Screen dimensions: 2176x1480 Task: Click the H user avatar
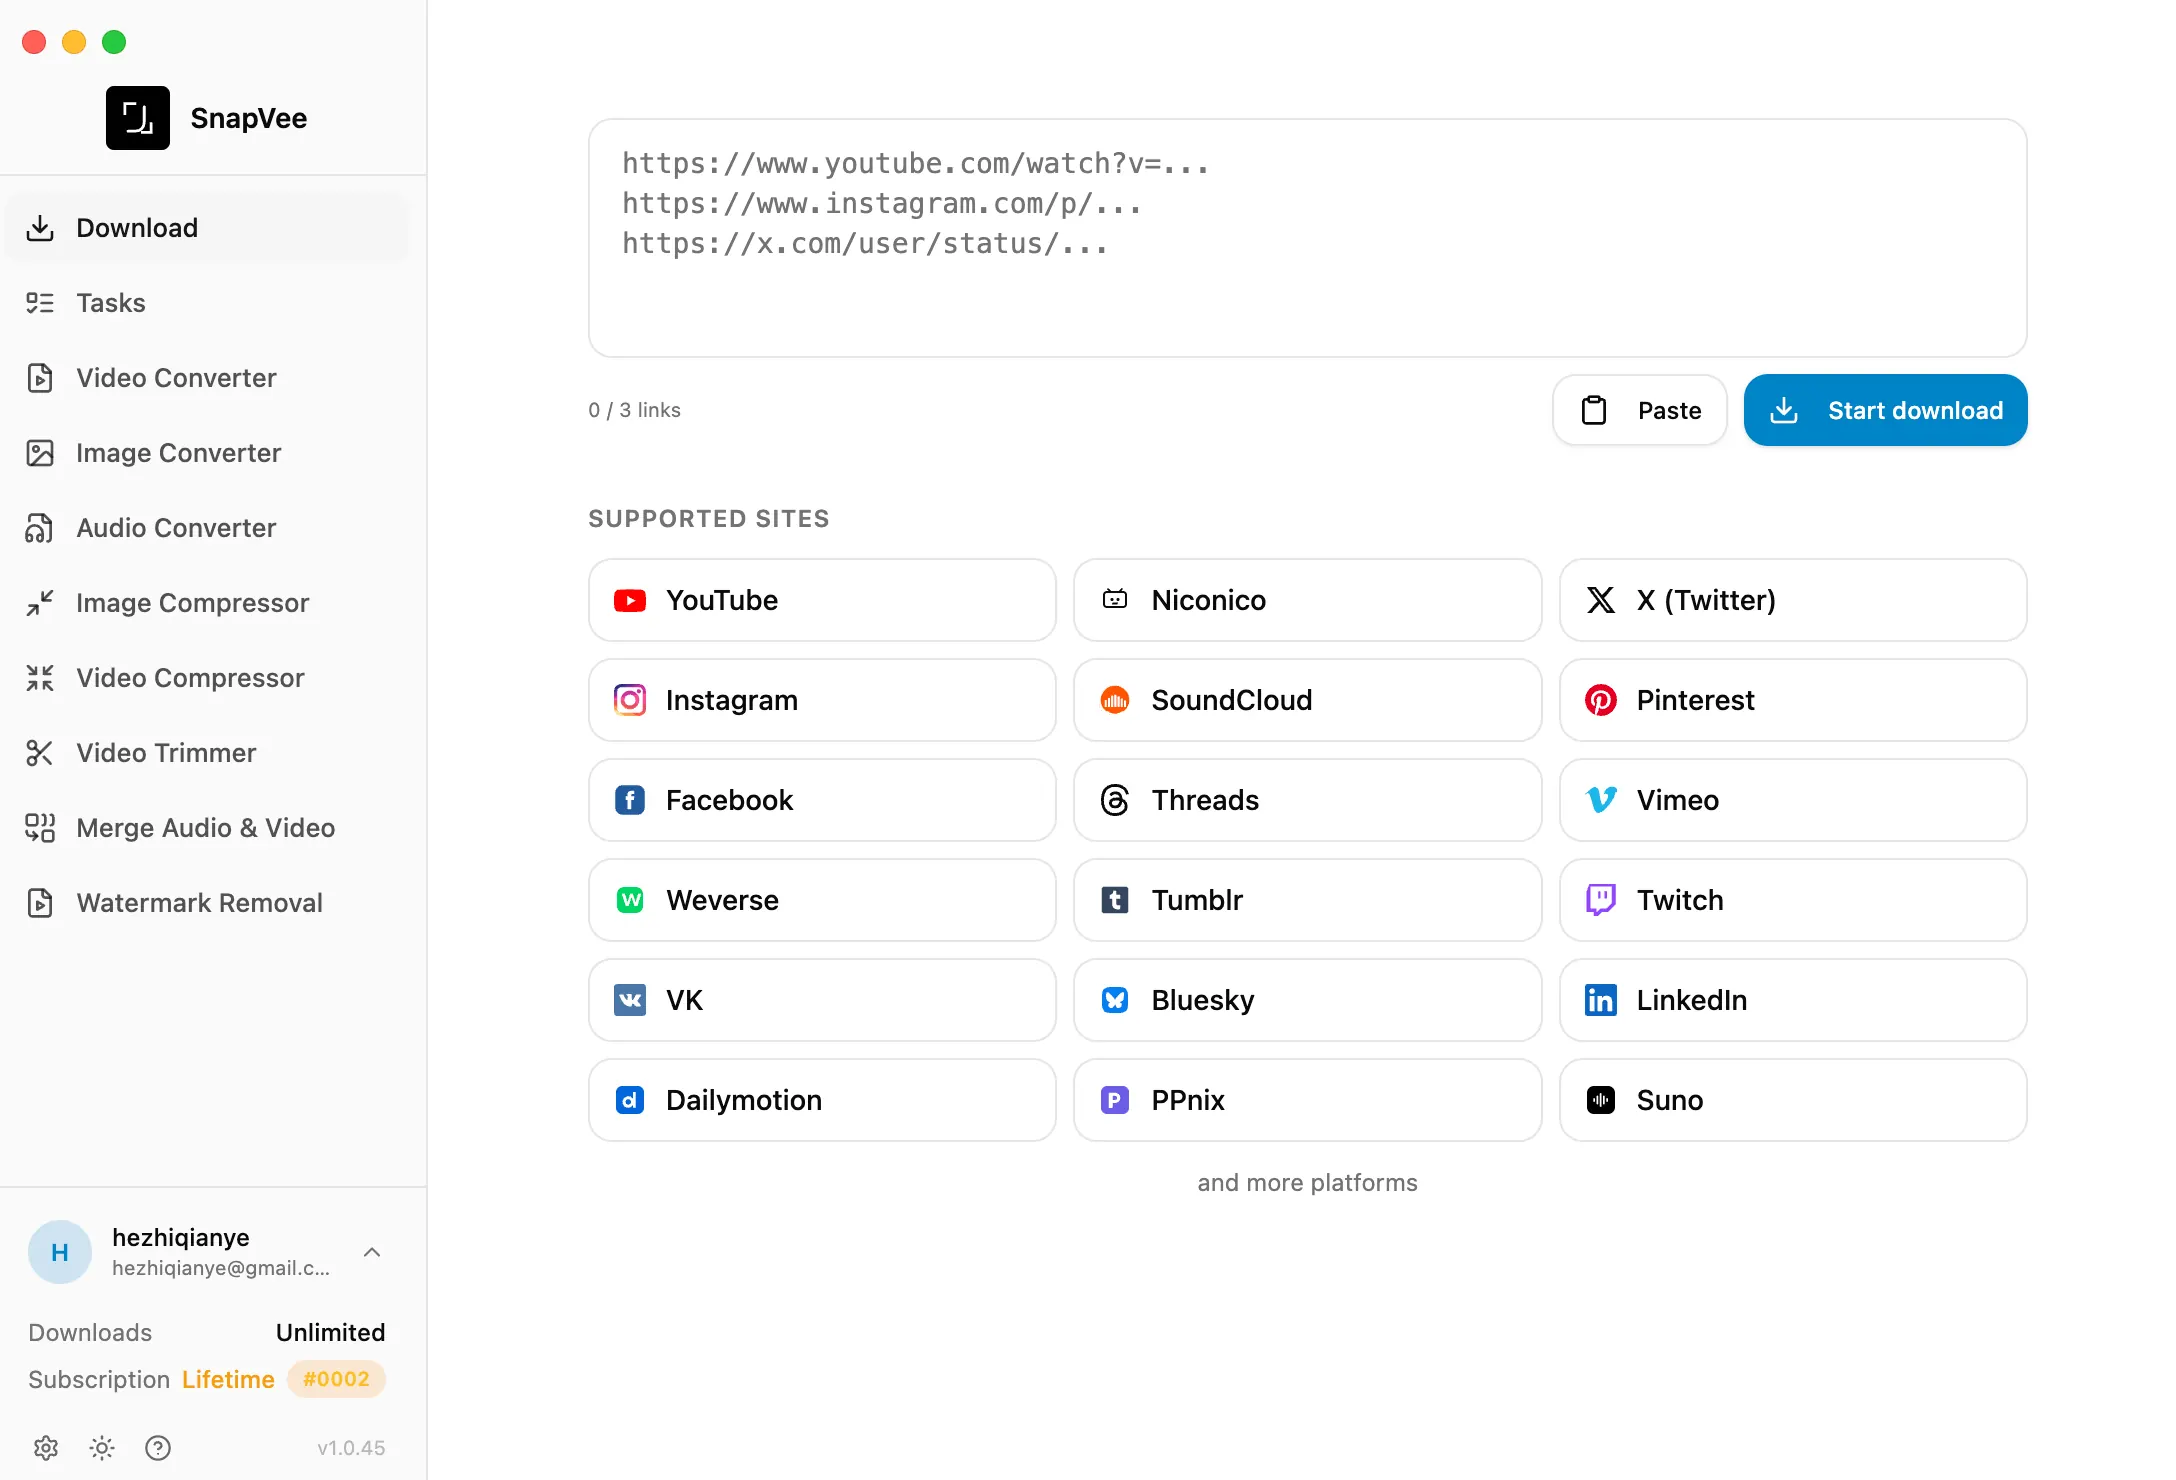60,1252
